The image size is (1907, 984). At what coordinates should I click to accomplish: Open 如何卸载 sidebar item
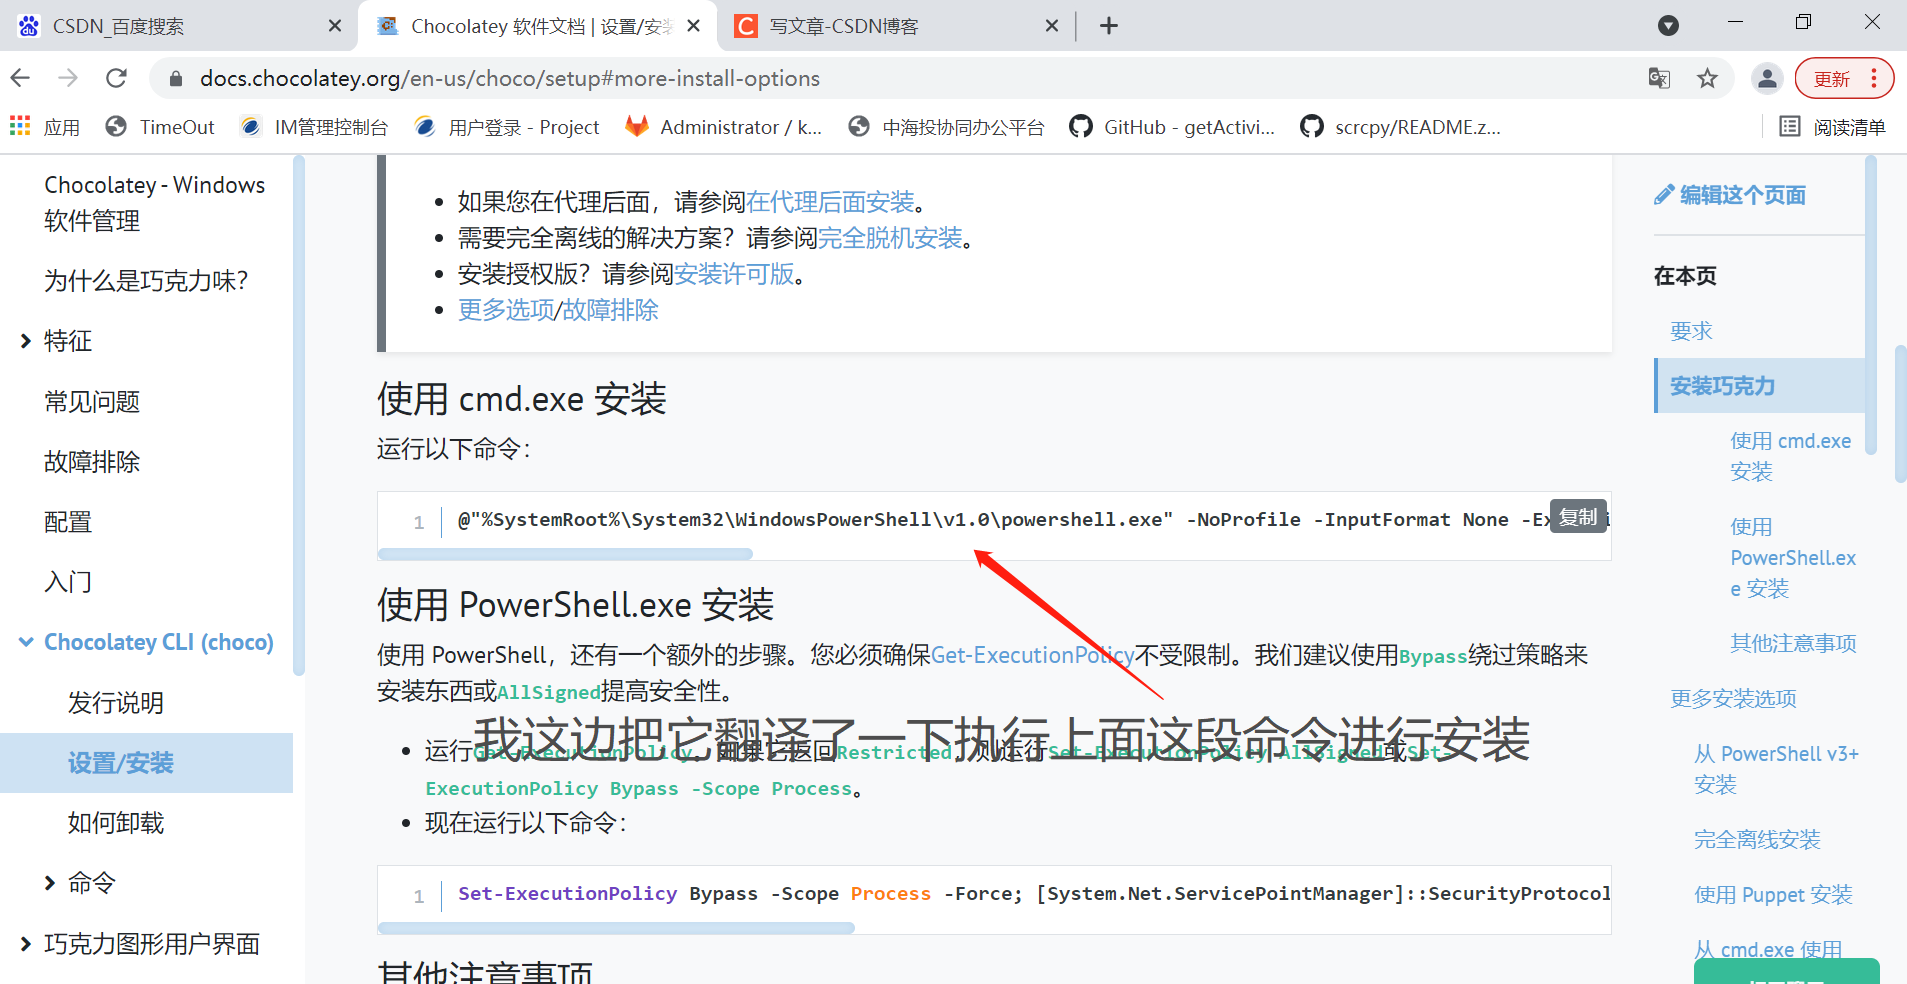coord(116,823)
